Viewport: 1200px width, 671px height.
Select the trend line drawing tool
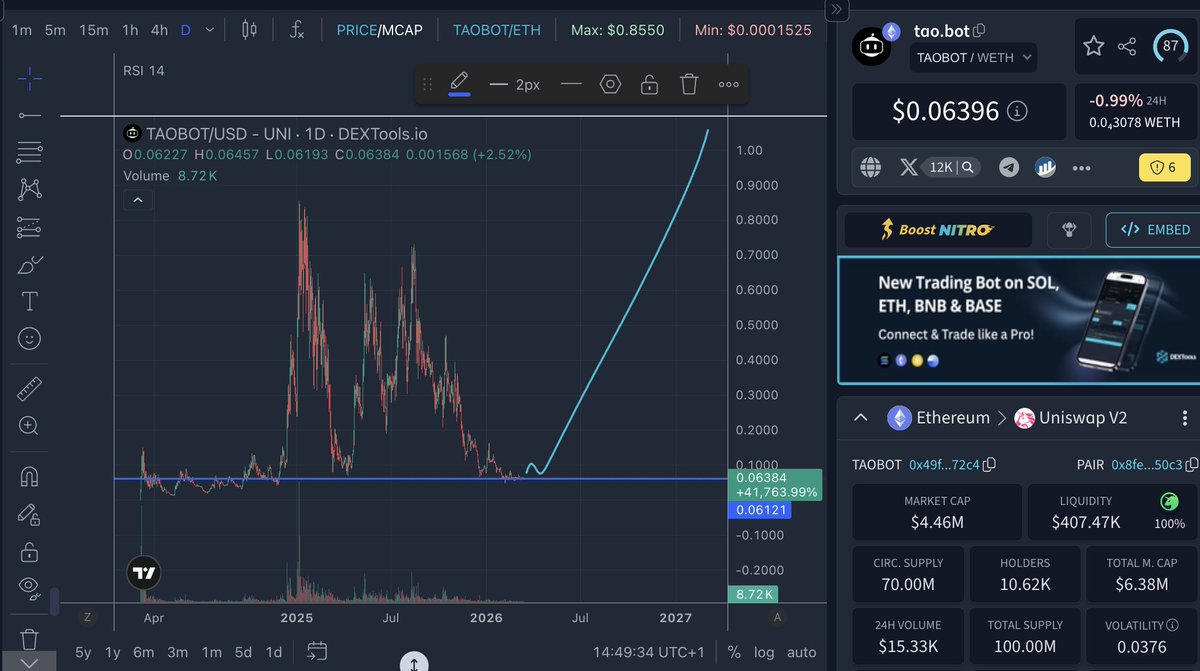click(29, 116)
